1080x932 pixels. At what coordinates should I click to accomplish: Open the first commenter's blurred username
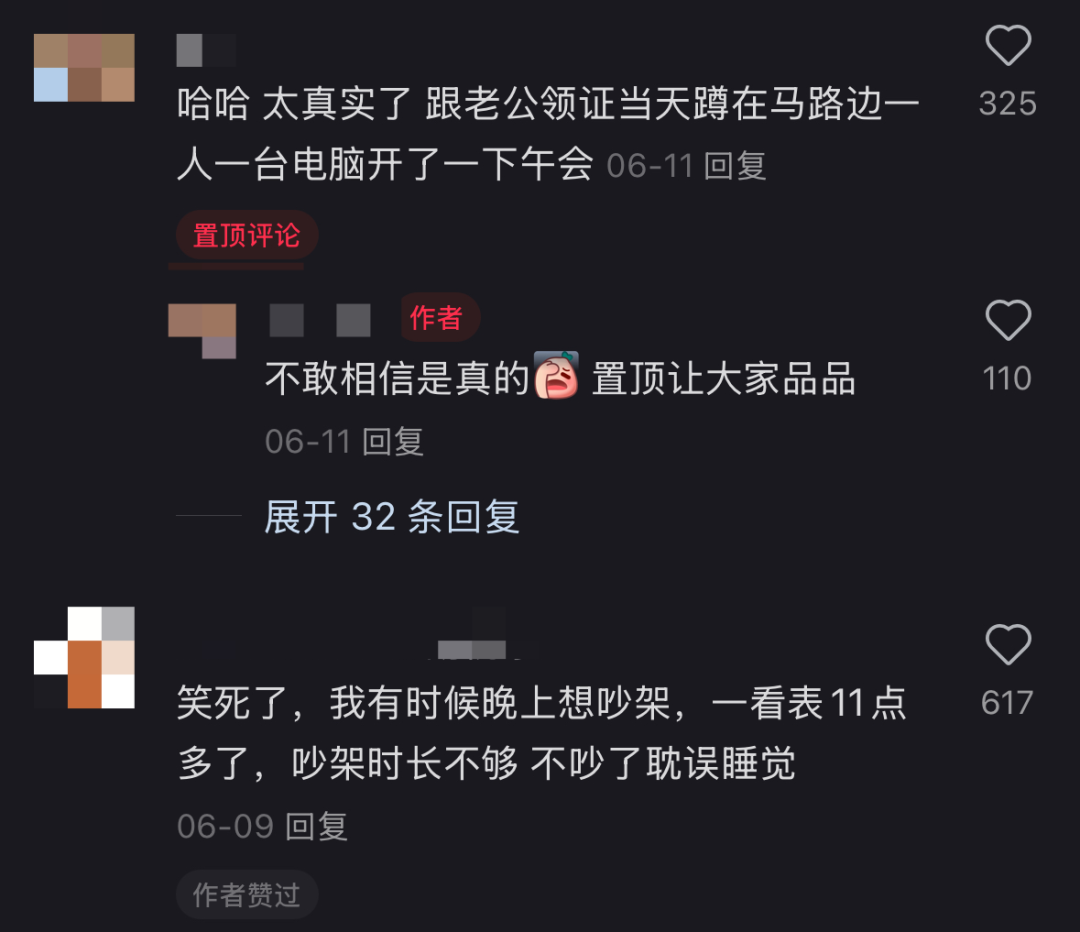[206, 50]
